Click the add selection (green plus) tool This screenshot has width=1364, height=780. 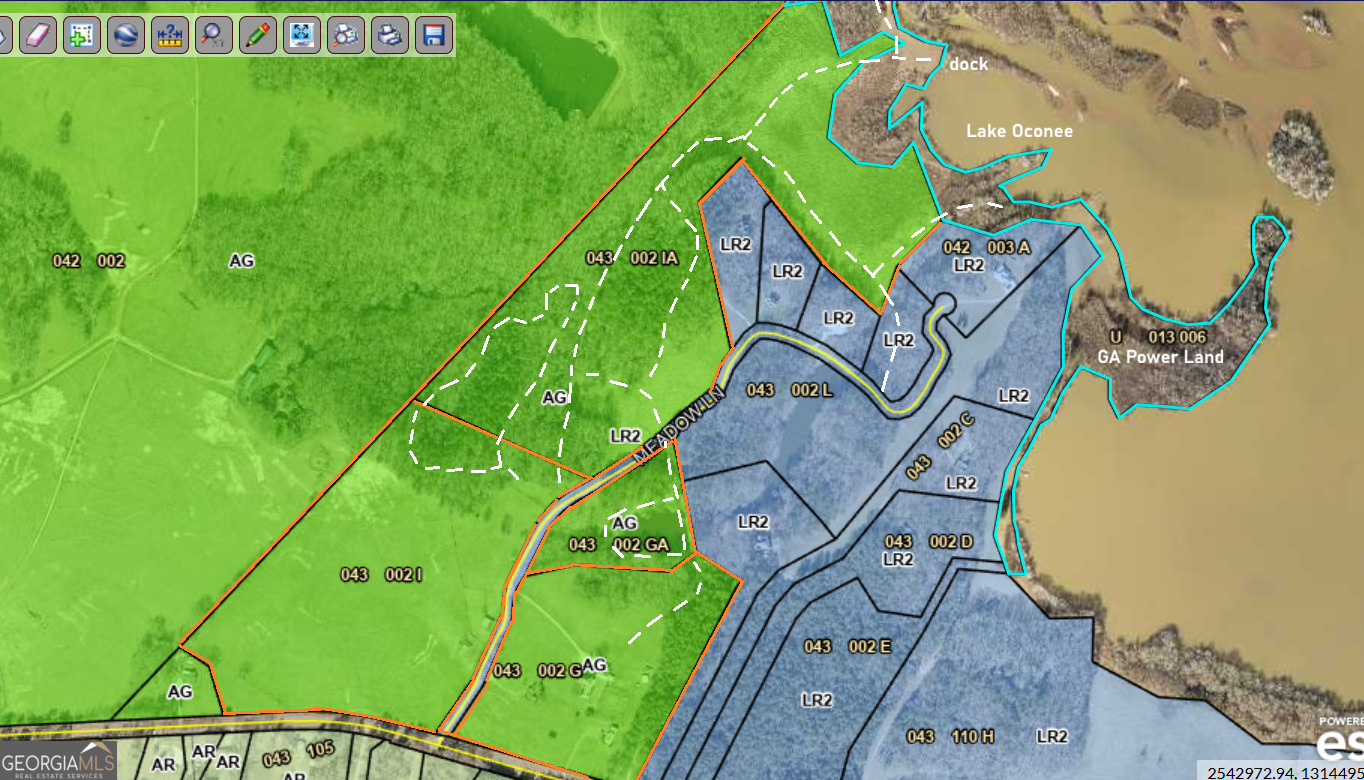coord(82,35)
